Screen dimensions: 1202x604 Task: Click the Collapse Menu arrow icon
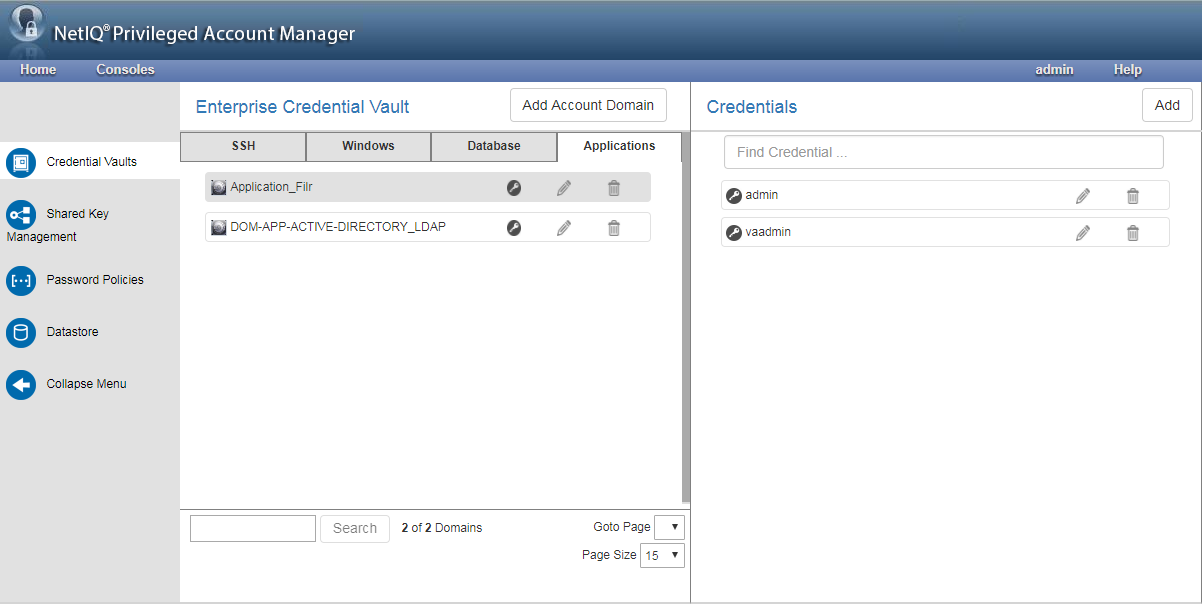[21, 384]
